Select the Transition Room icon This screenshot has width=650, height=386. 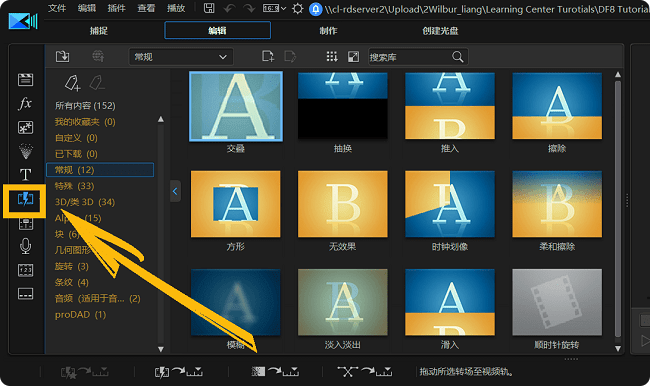(x=25, y=199)
